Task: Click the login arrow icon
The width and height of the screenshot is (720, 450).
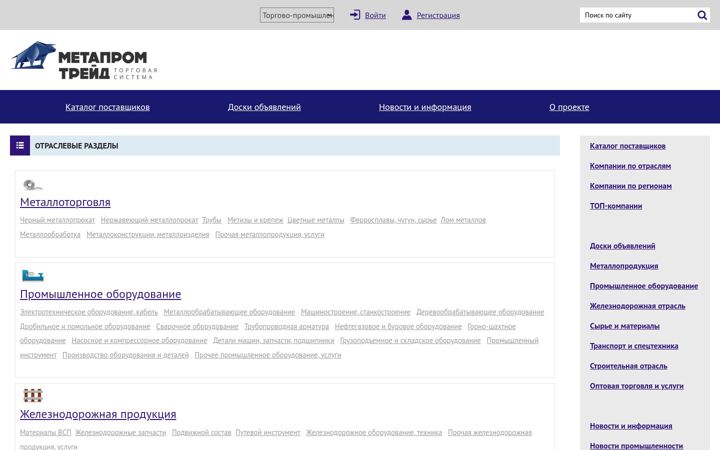Action: [355, 15]
